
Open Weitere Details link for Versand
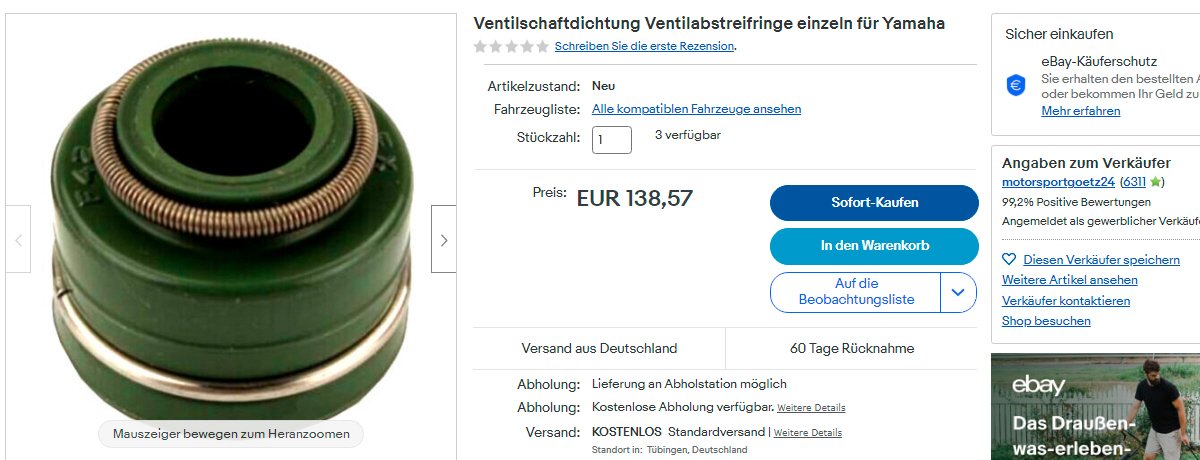tap(808, 433)
